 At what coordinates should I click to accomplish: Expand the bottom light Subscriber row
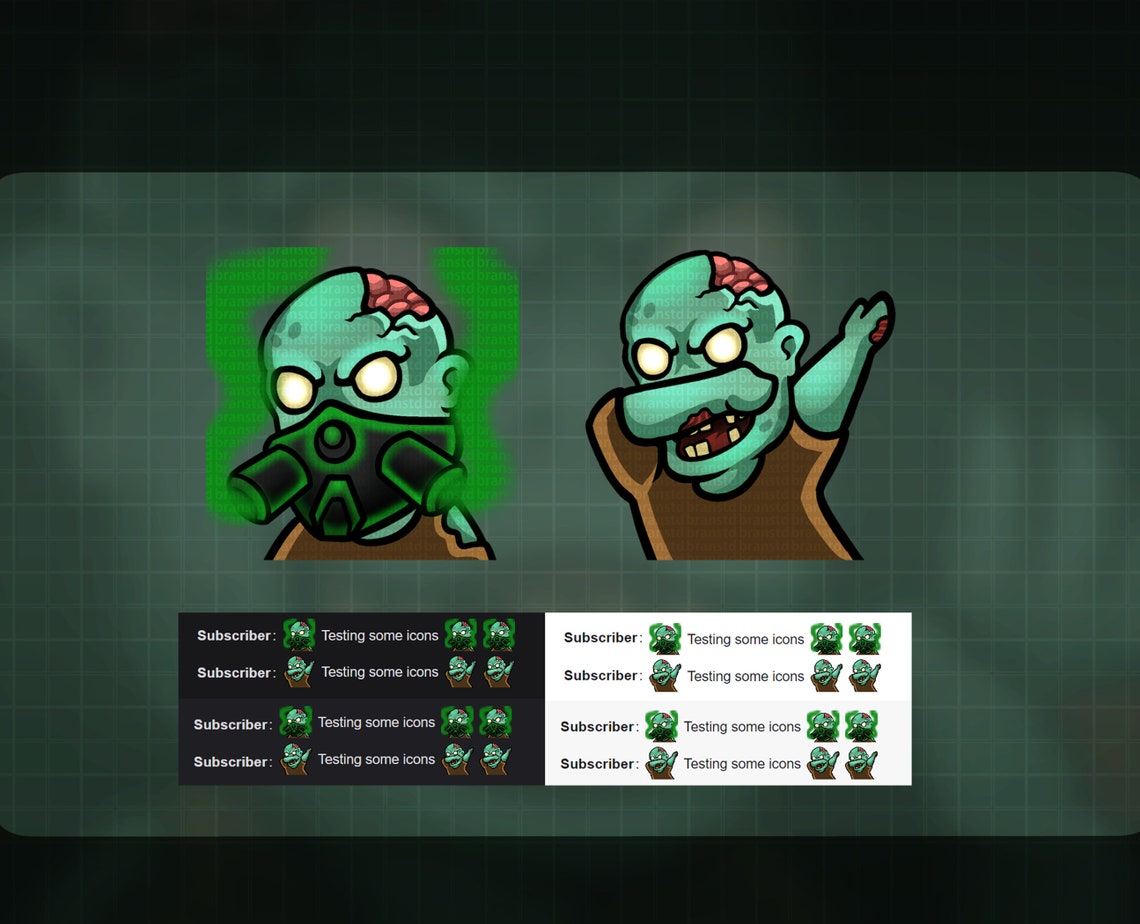(x=727, y=763)
